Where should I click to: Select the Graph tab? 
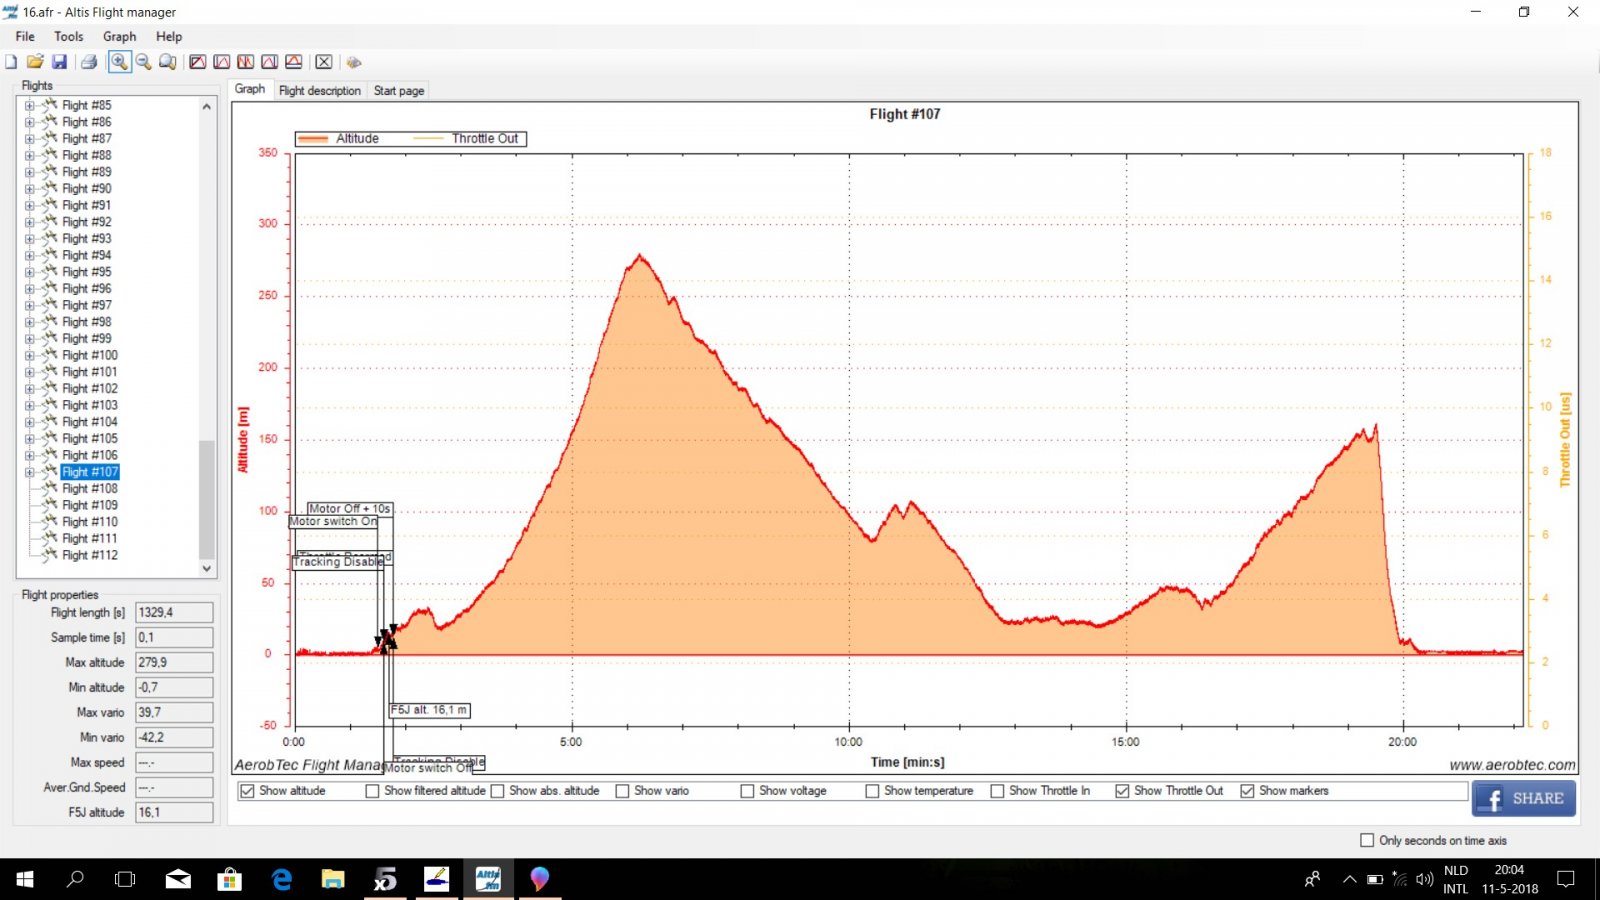click(250, 89)
